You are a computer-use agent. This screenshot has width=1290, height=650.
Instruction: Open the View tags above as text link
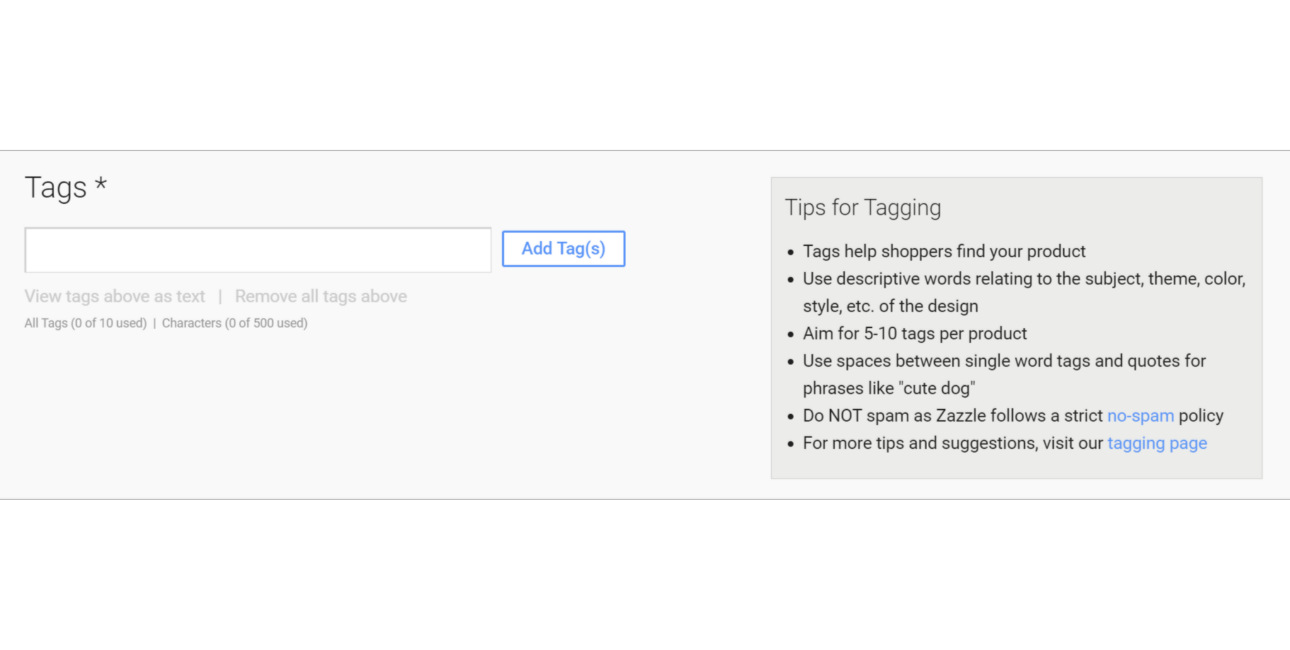click(115, 296)
